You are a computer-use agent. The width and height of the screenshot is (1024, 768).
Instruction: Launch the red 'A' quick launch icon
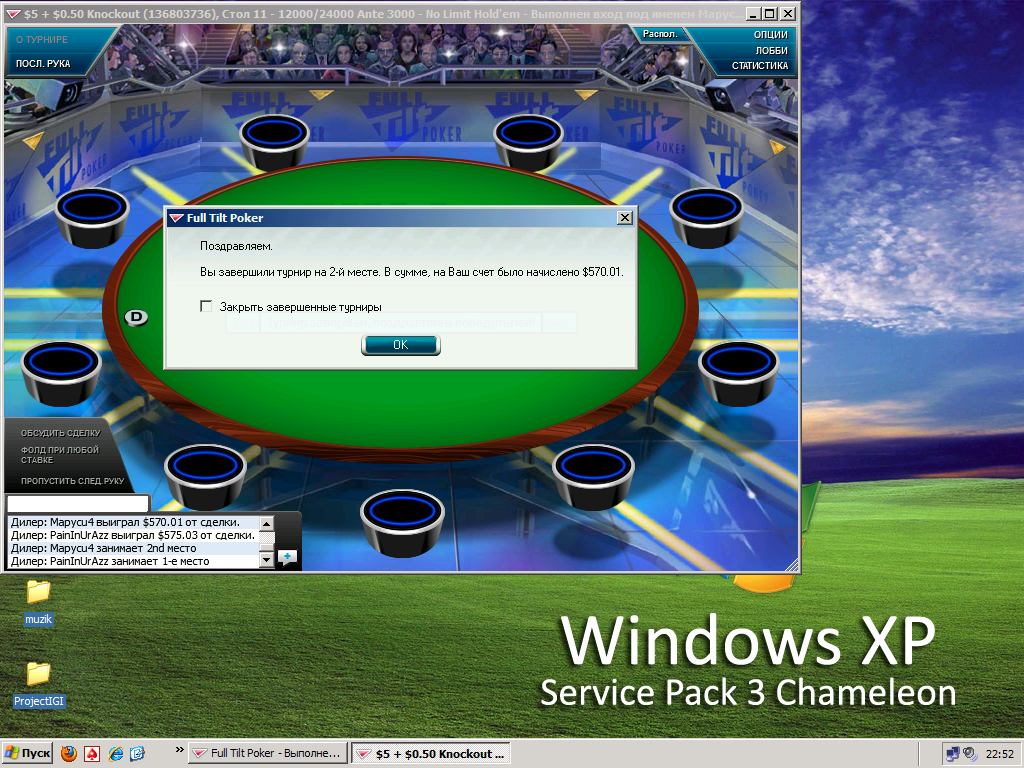click(92, 754)
